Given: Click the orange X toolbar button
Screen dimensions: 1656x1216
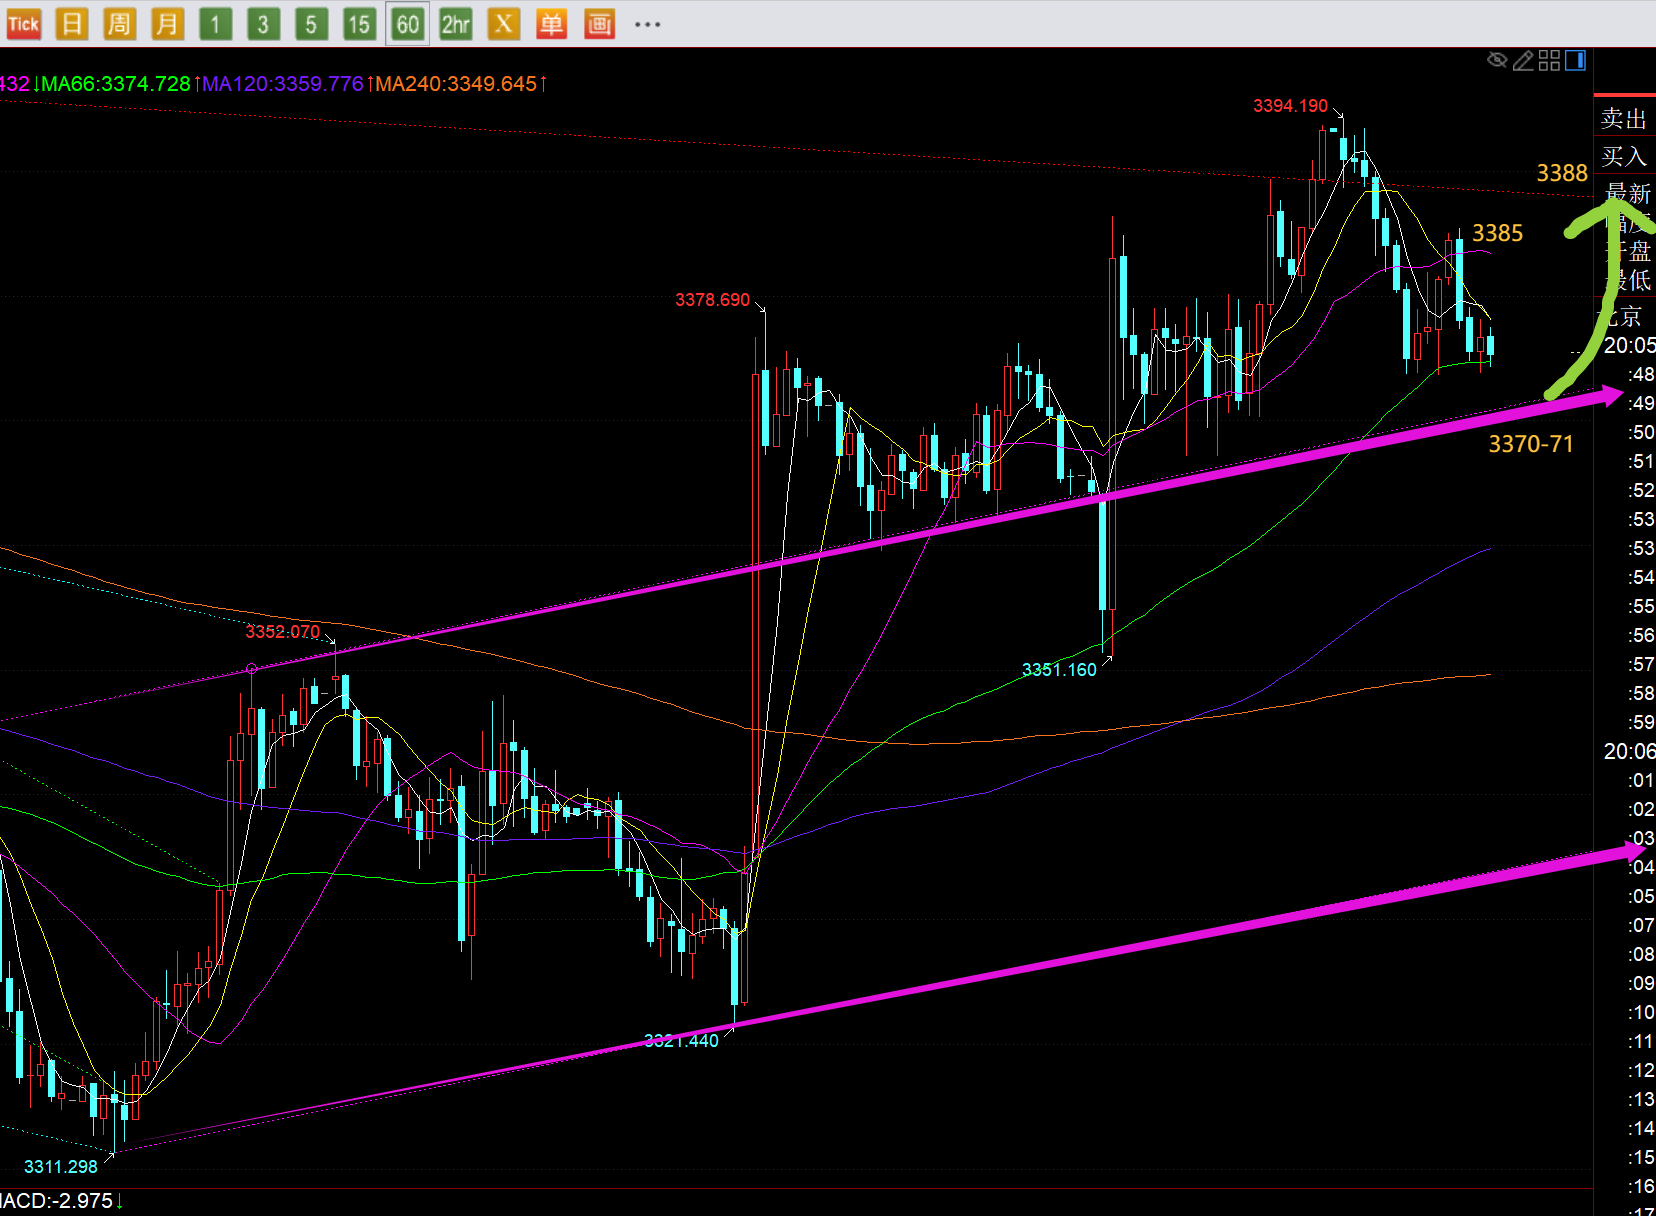Looking at the screenshot, I should (504, 24).
